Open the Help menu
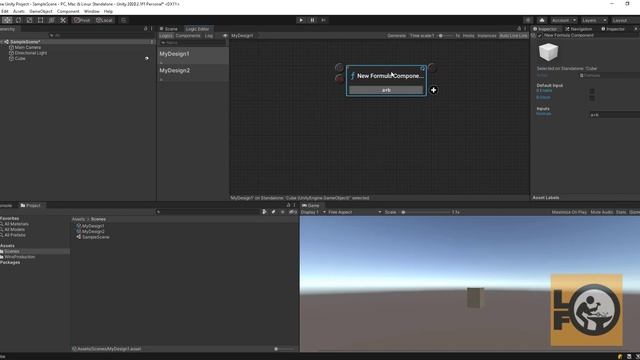640x360 pixels. pyautogui.click(x=108, y=11)
